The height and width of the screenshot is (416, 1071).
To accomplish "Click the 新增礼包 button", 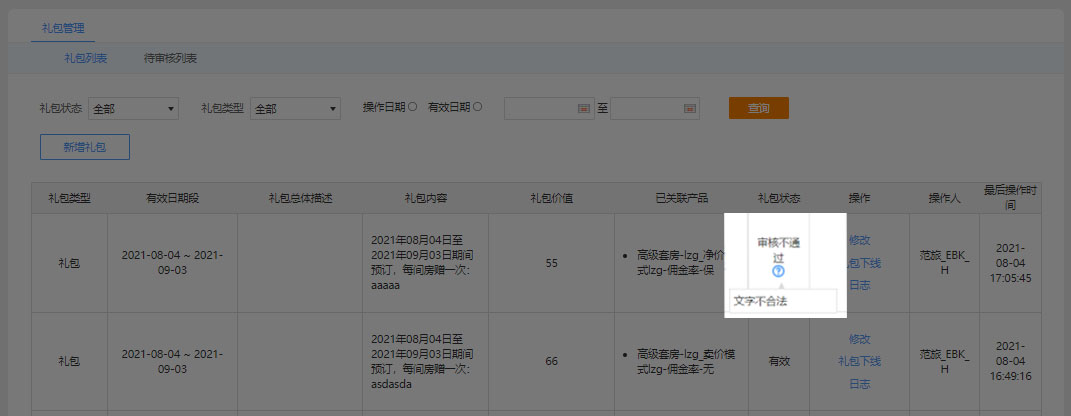I will [x=85, y=147].
